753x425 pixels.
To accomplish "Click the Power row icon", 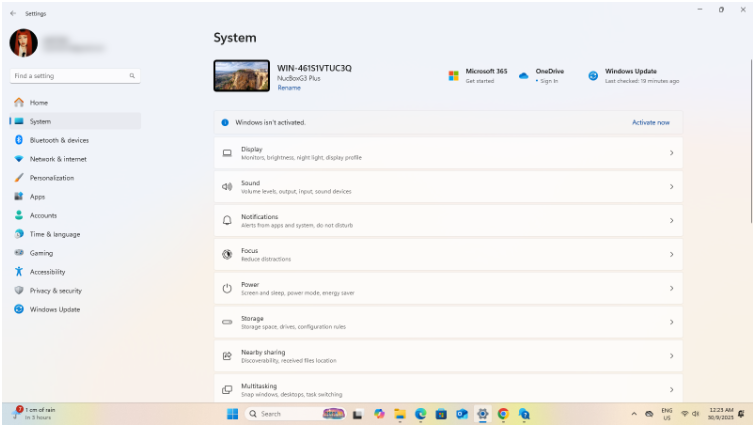I will (x=227, y=288).
